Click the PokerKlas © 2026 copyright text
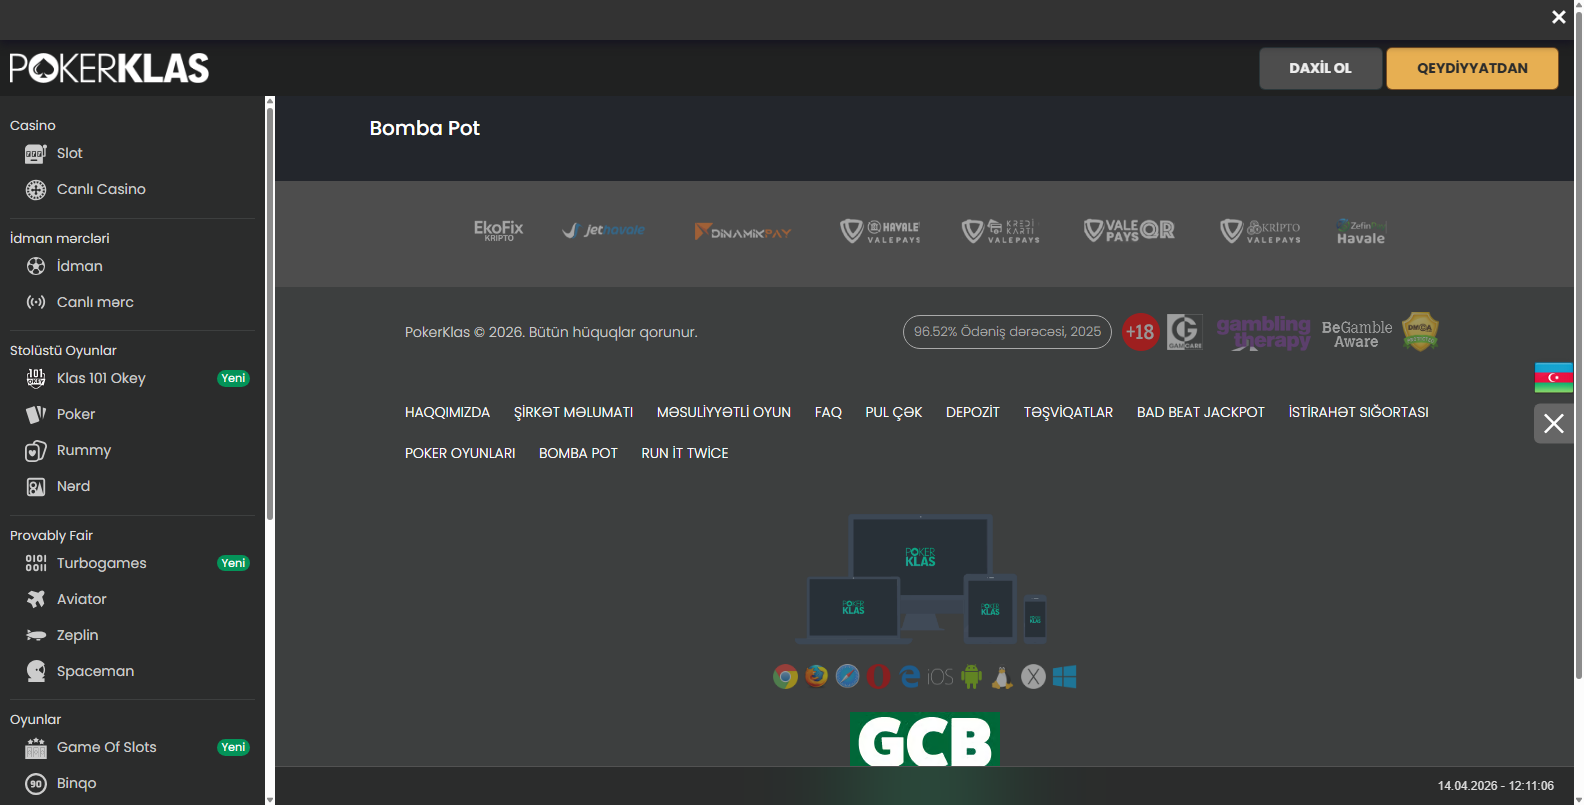The height and width of the screenshot is (805, 1584). click(551, 332)
